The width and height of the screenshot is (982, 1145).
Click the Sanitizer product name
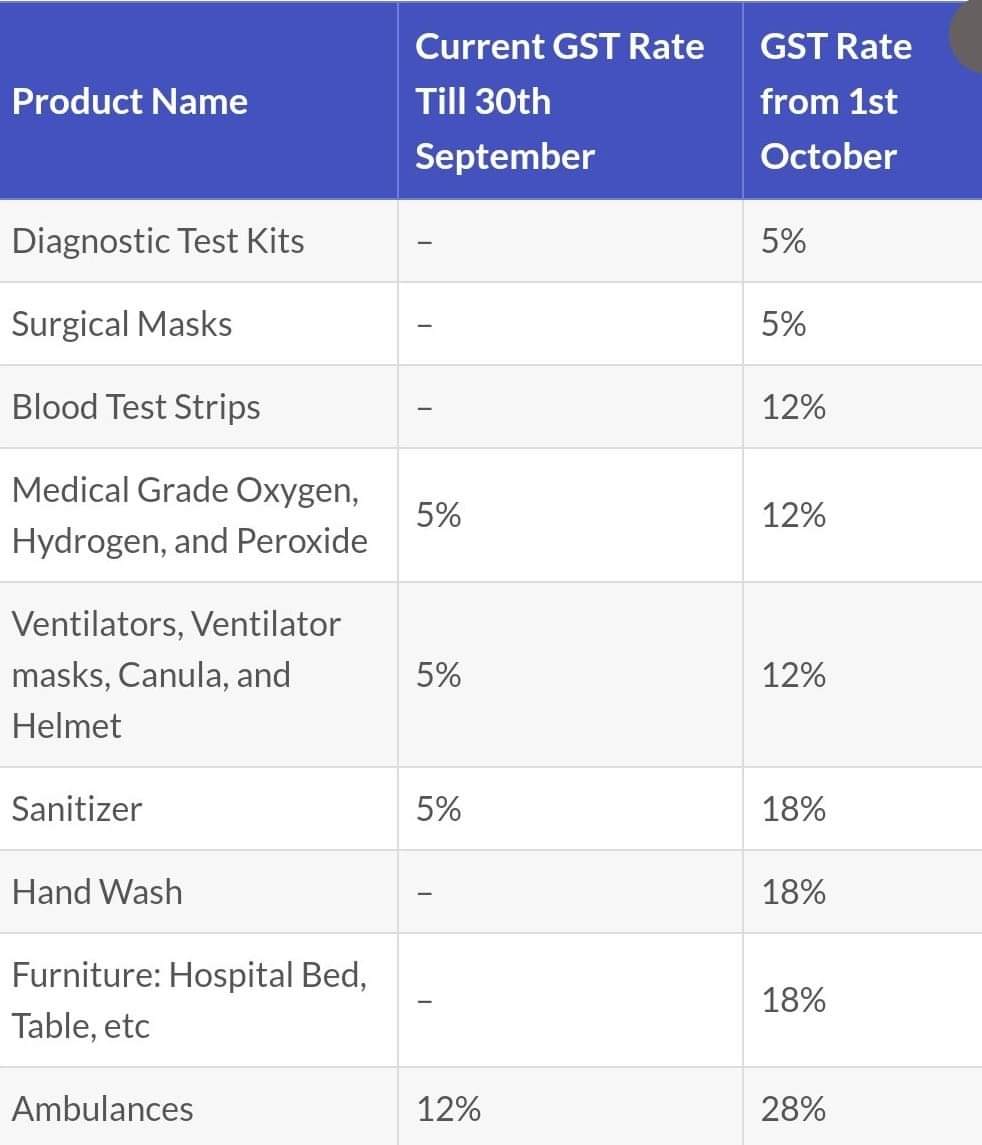pos(77,808)
